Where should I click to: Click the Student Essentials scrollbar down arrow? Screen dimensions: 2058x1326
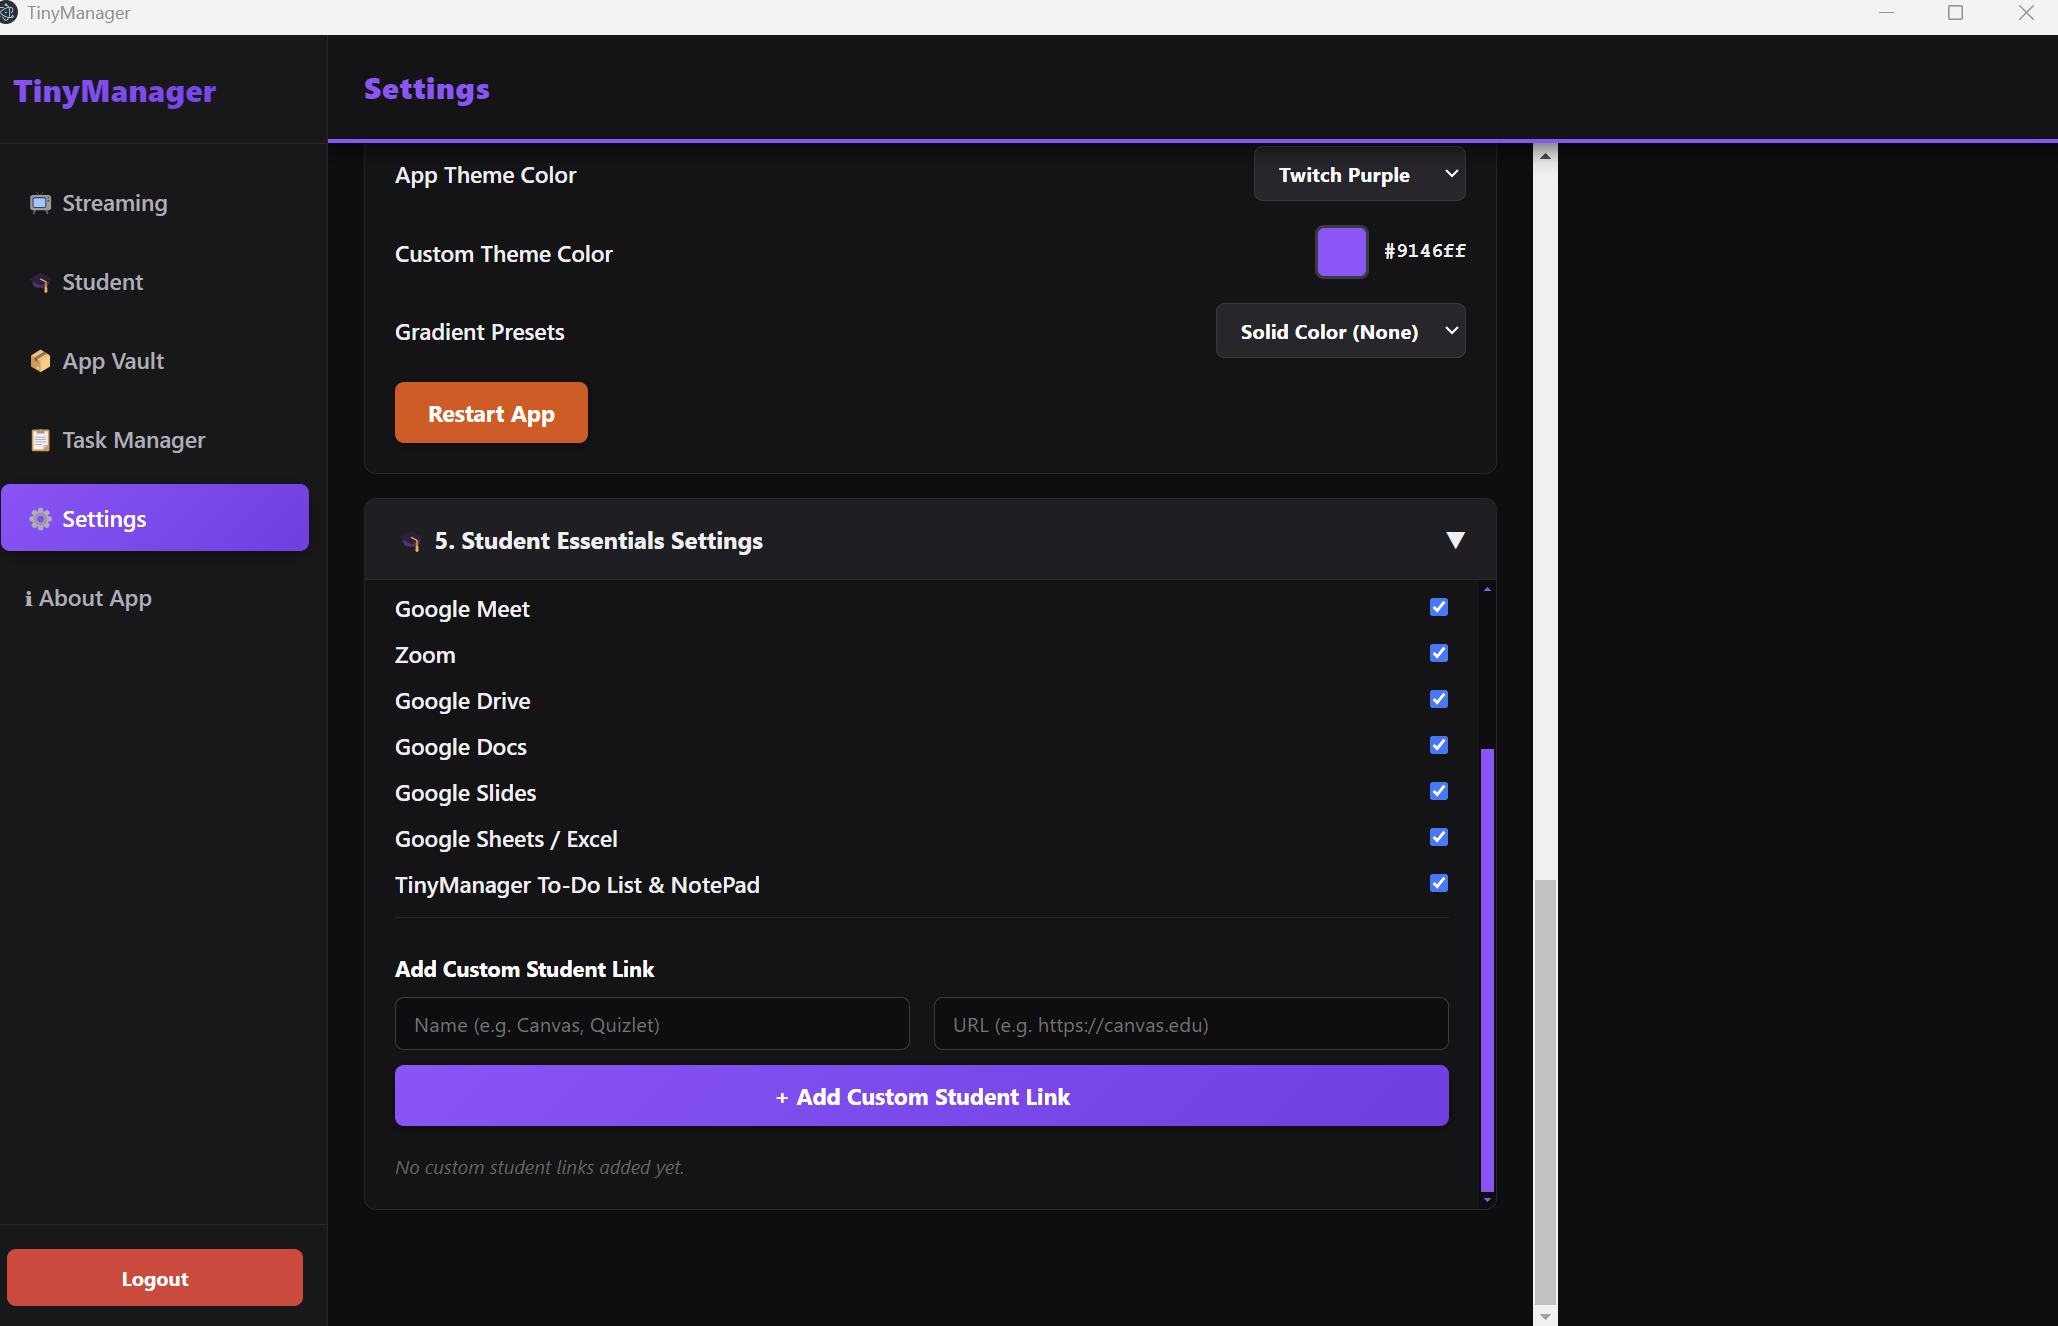point(1488,1199)
